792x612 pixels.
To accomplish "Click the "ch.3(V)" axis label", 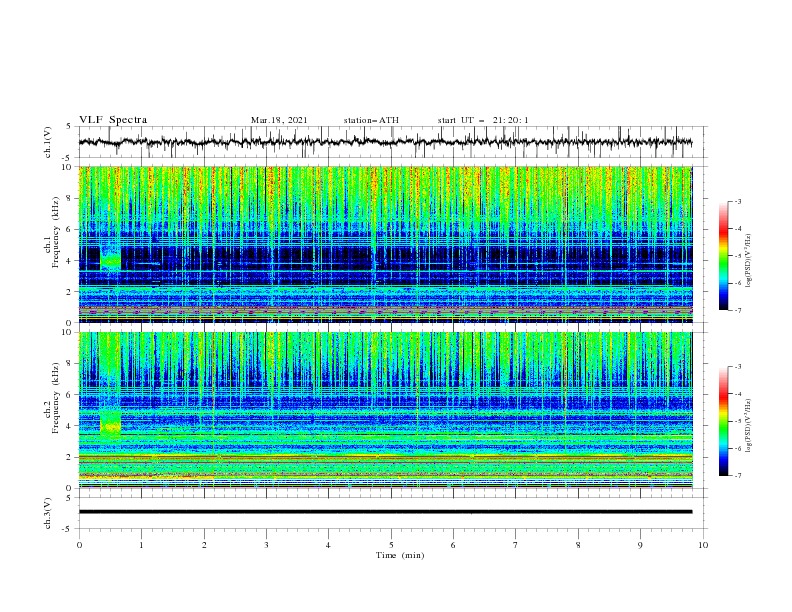I will 48,513.
